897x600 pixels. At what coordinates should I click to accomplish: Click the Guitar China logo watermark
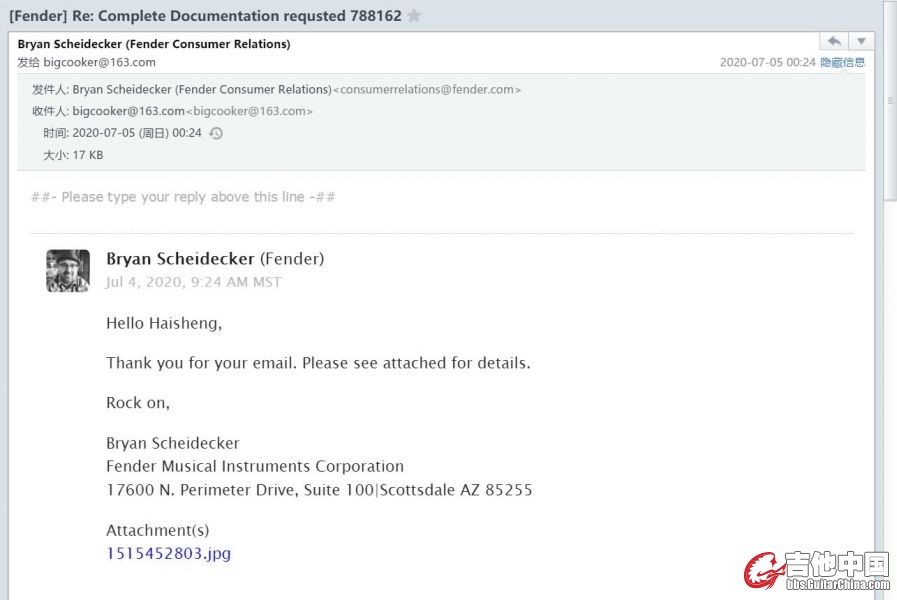816,570
